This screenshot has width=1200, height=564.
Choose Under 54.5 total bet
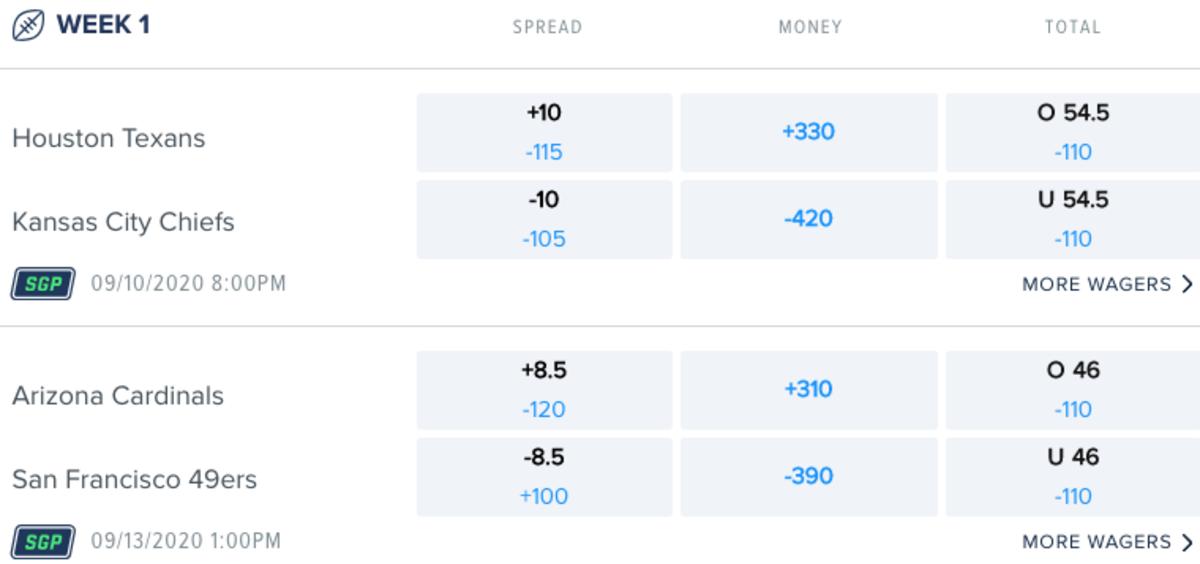(1072, 219)
